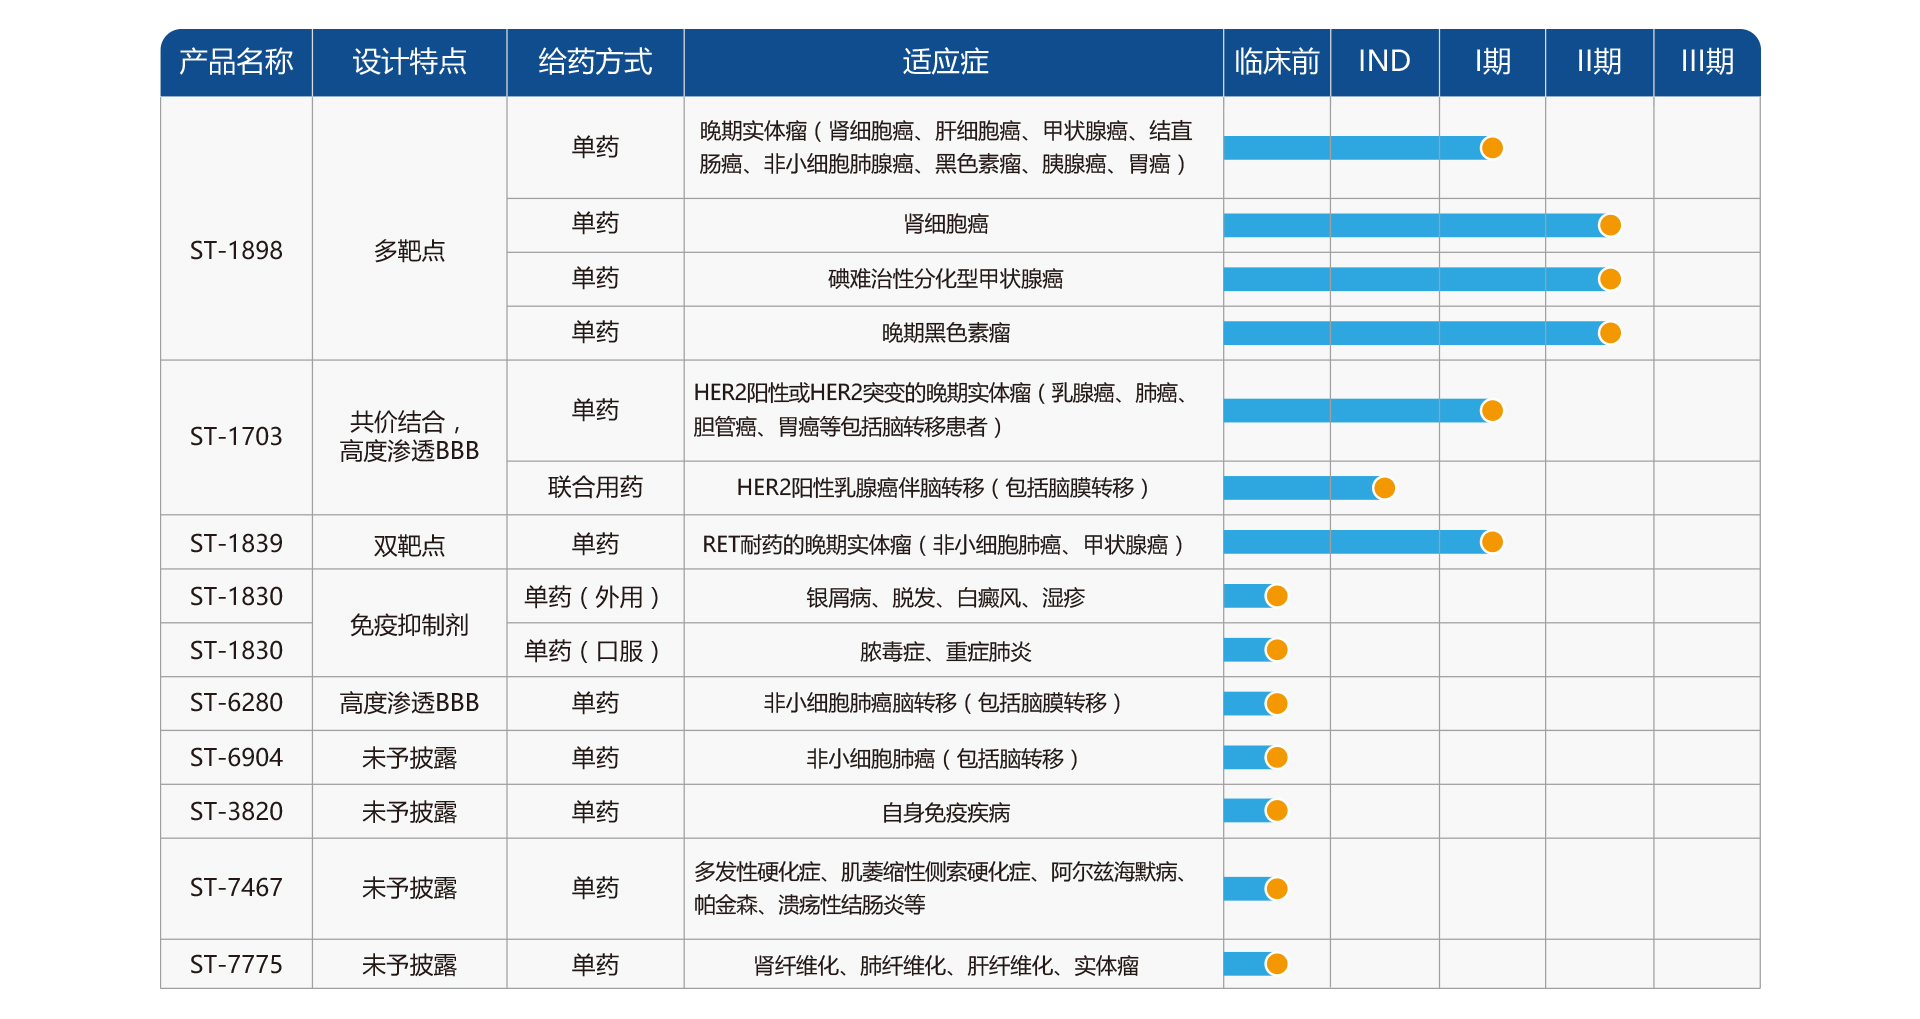
Task: Click the orange dot on ST-1839 progress bar
Action: [1491, 542]
